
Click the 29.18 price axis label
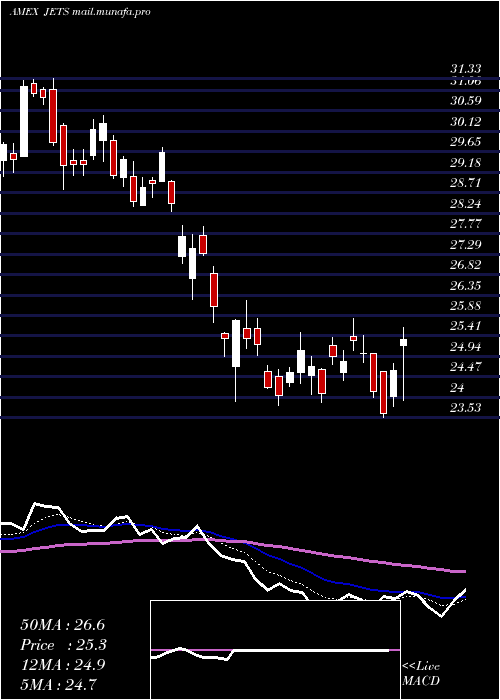coord(465,162)
